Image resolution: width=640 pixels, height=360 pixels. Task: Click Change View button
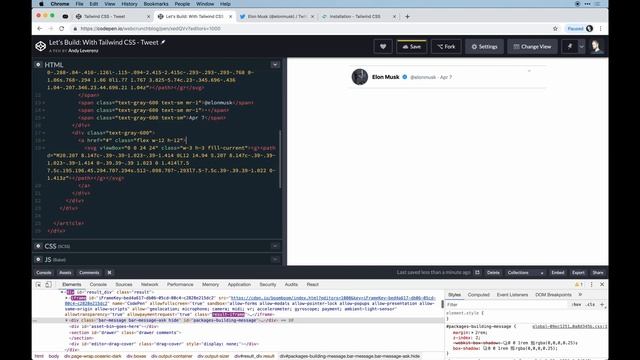[x=532, y=47]
